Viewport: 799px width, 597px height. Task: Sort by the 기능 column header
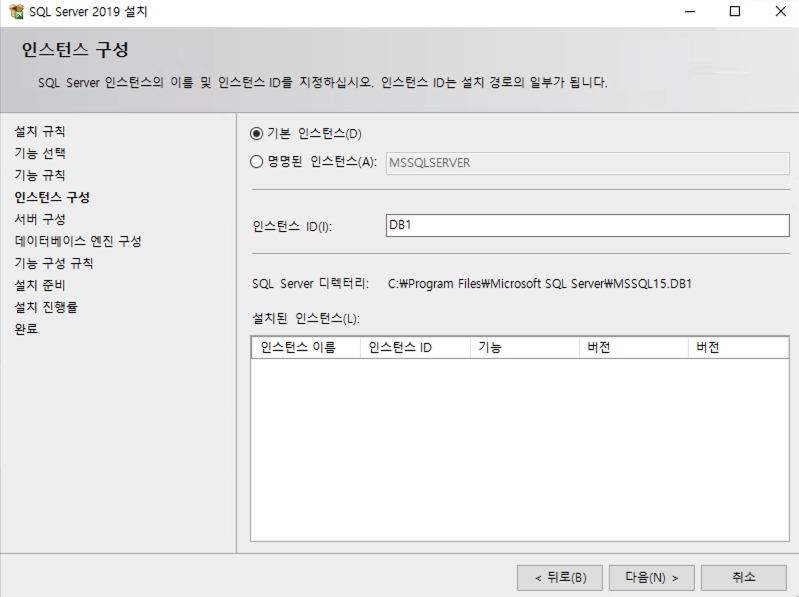524,347
